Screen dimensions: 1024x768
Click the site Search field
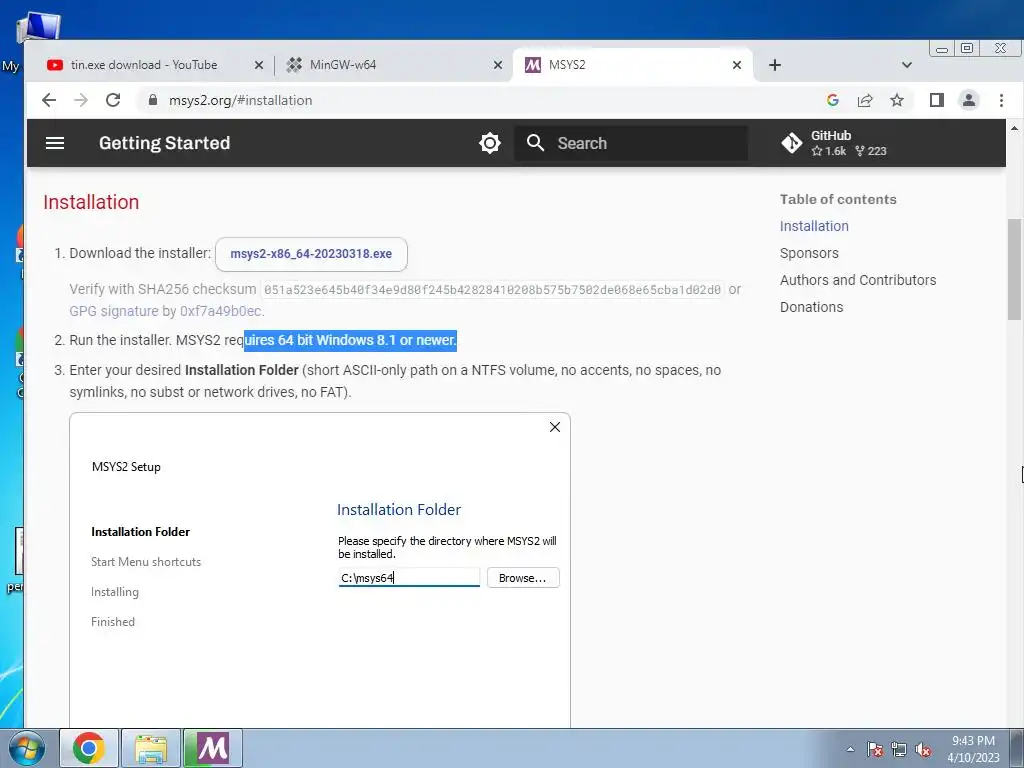coord(631,143)
